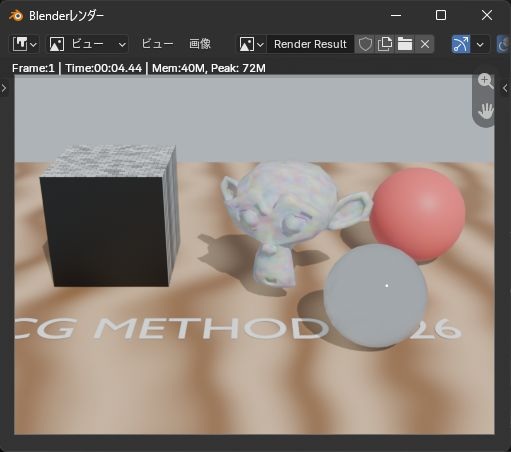Click the rendered cube in image
This screenshot has height=452, width=511.
(x=110, y=216)
